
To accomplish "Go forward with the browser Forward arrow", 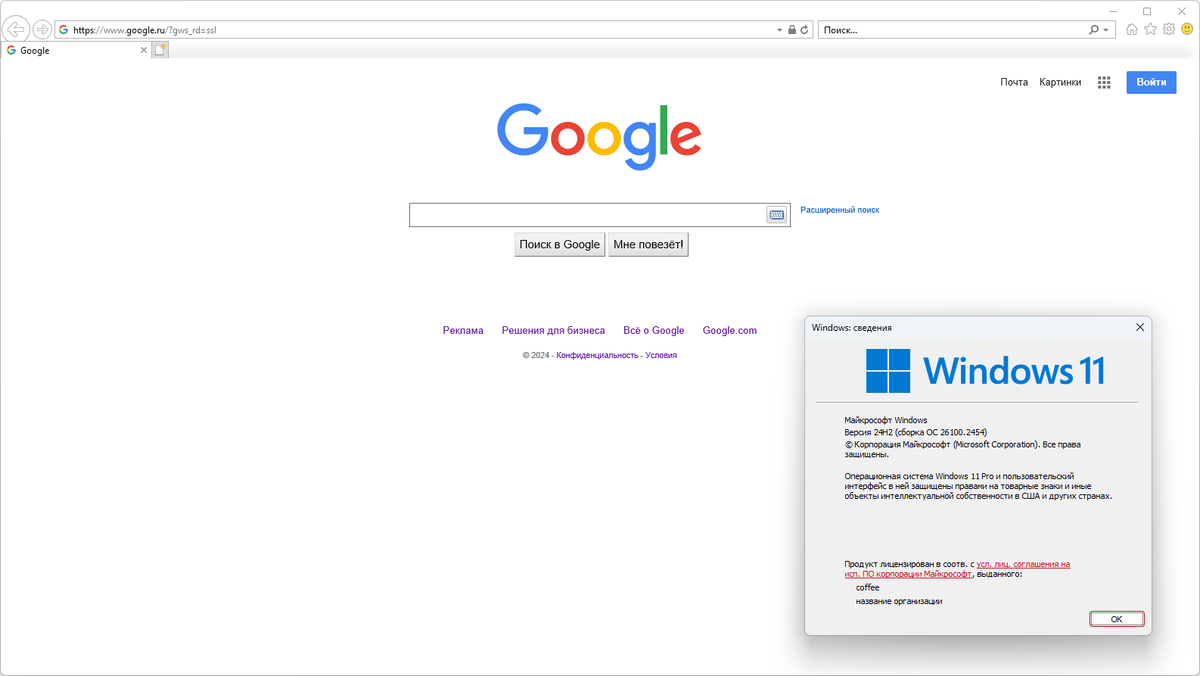I will click(x=42, y=29).
